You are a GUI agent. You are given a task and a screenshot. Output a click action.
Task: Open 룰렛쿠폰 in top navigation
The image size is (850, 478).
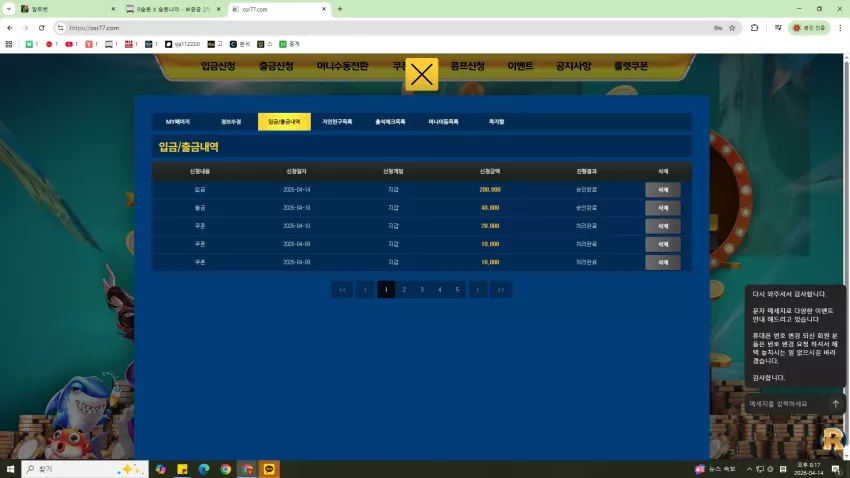click(x=631, y=66)
